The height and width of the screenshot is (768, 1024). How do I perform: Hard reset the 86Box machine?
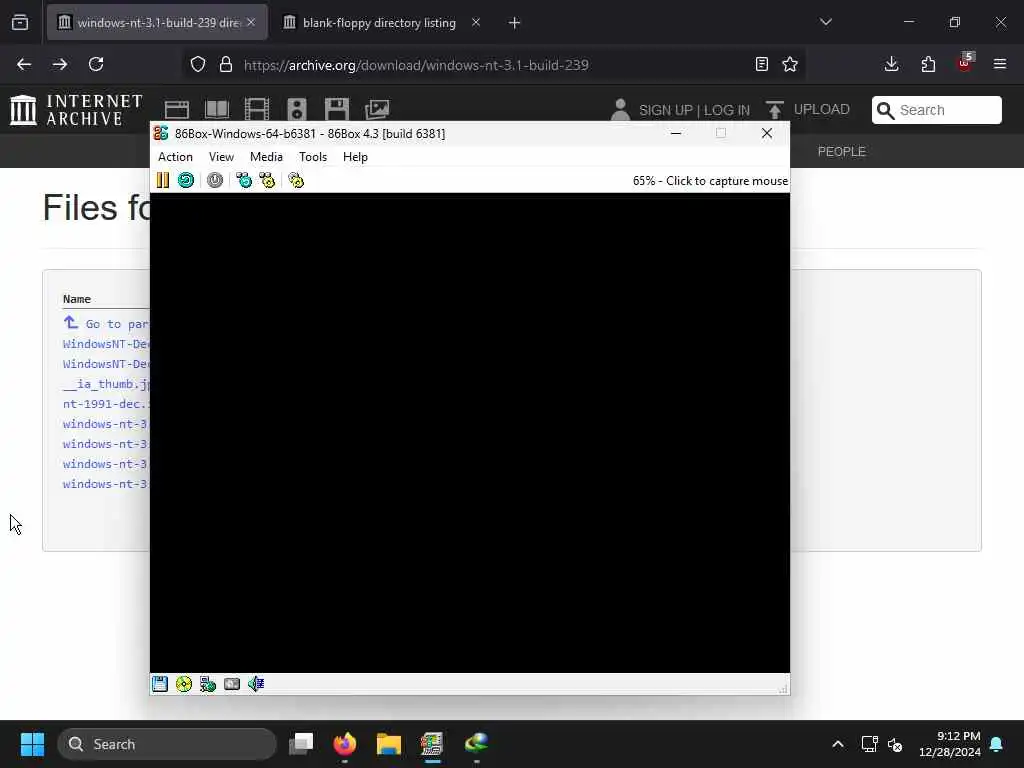click(x=186, y=180)
